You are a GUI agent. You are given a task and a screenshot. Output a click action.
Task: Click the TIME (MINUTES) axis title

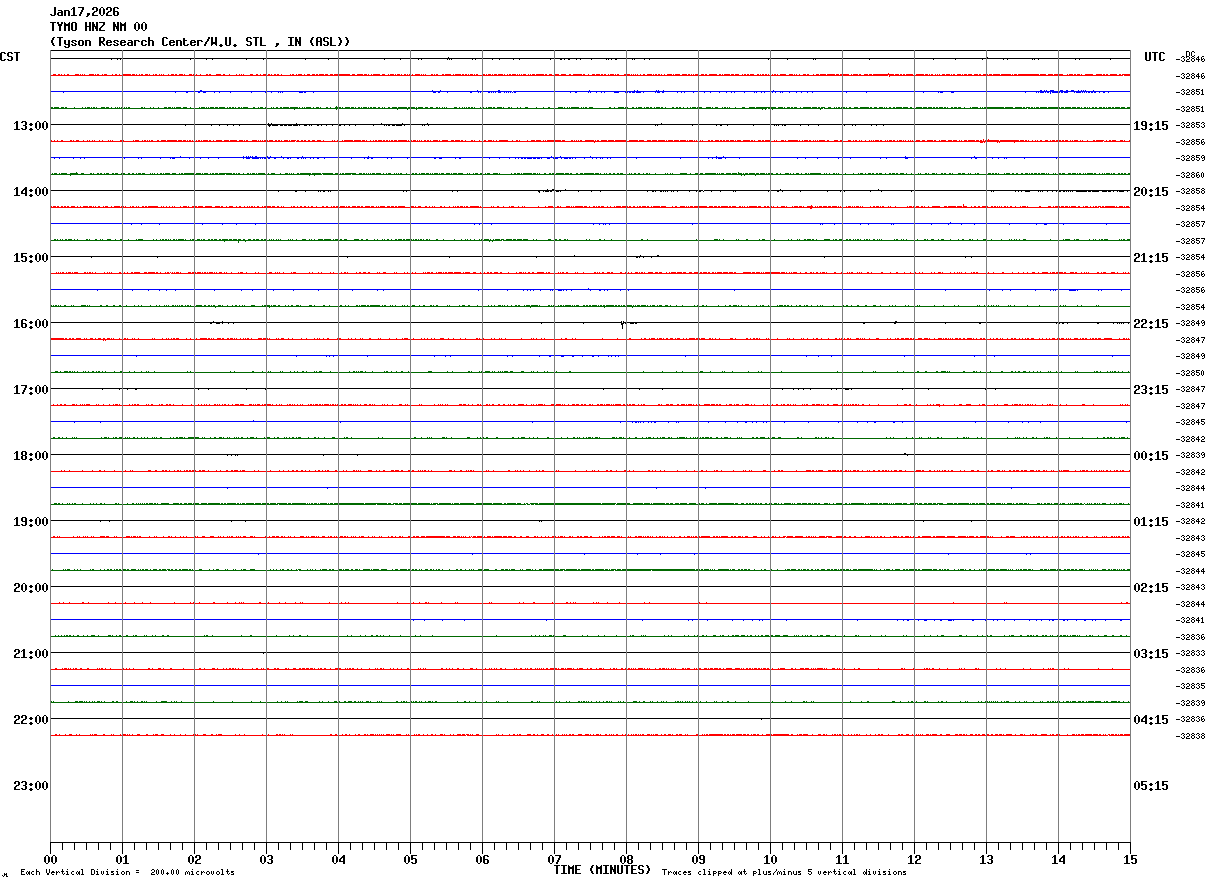[x=602, y=870]
